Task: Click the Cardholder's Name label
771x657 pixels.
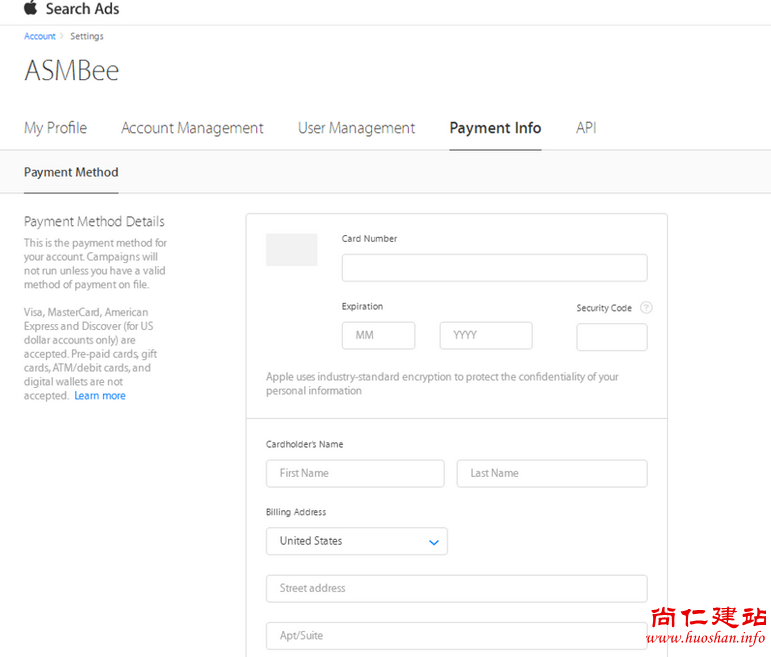Action: pyautogui.click(x=304, y=445)
